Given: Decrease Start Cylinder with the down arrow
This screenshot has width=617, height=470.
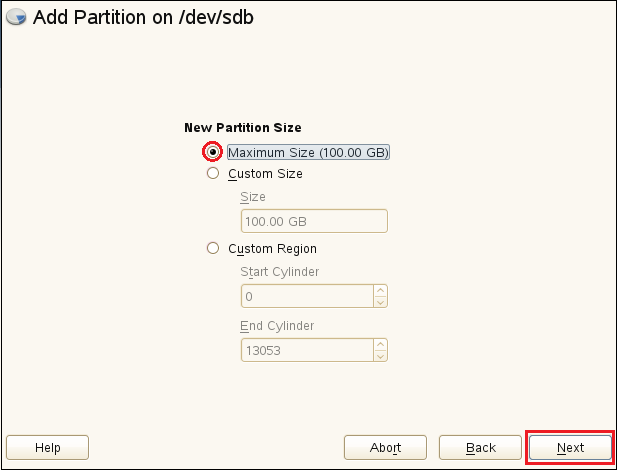Looking at the screenshot, I should (380, 301).
